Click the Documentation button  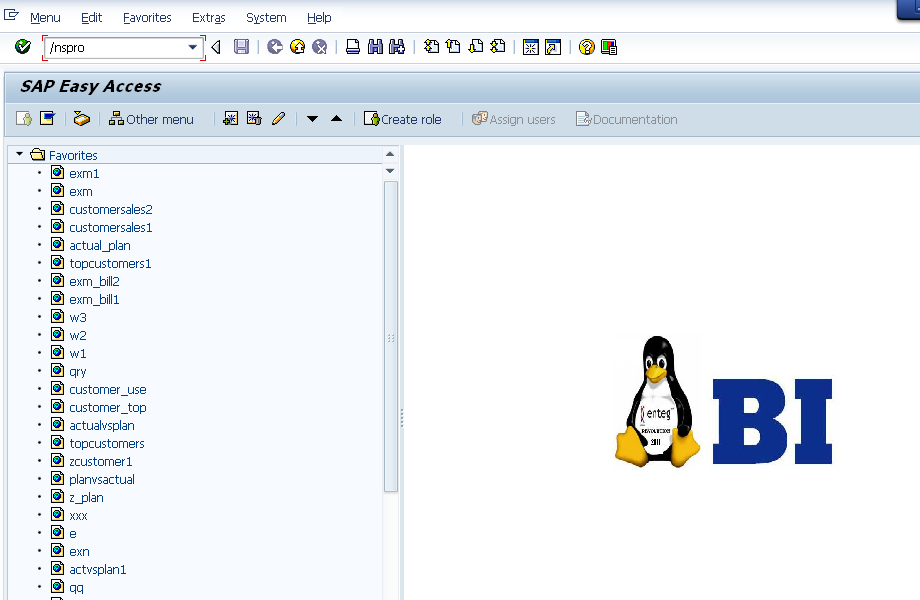(x=626, y=119)
